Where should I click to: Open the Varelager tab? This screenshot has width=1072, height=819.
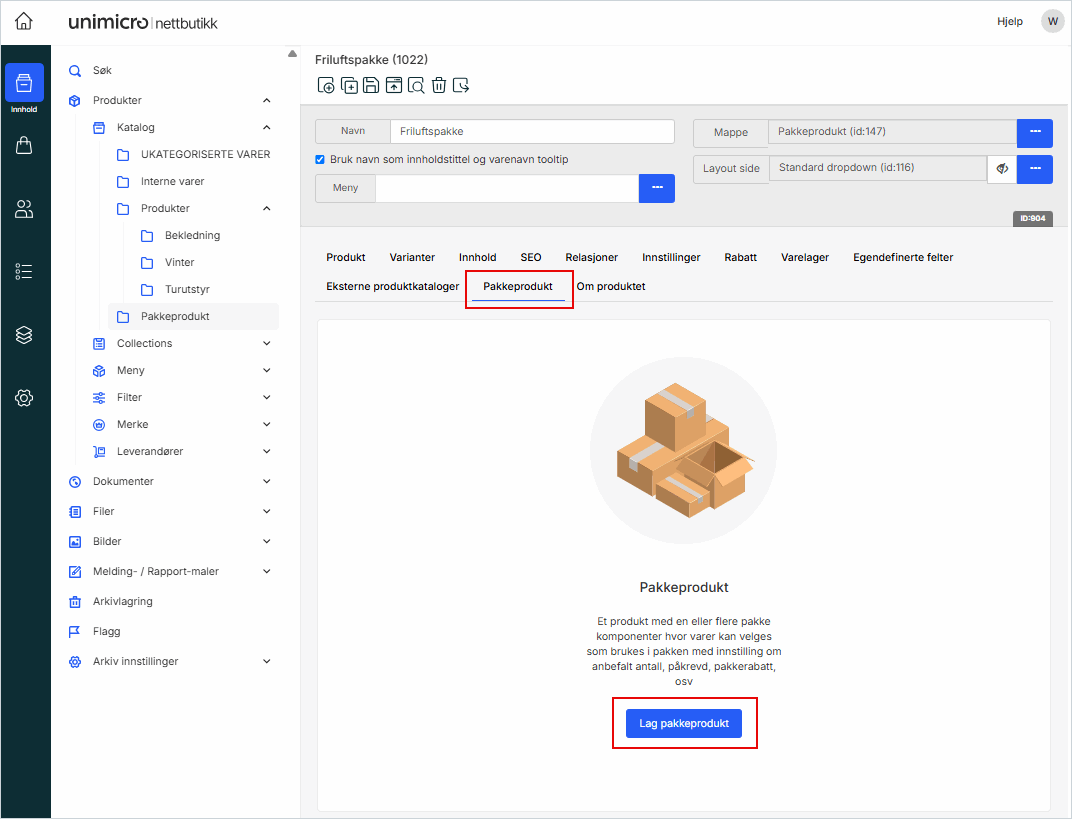[x=804, y=257]
